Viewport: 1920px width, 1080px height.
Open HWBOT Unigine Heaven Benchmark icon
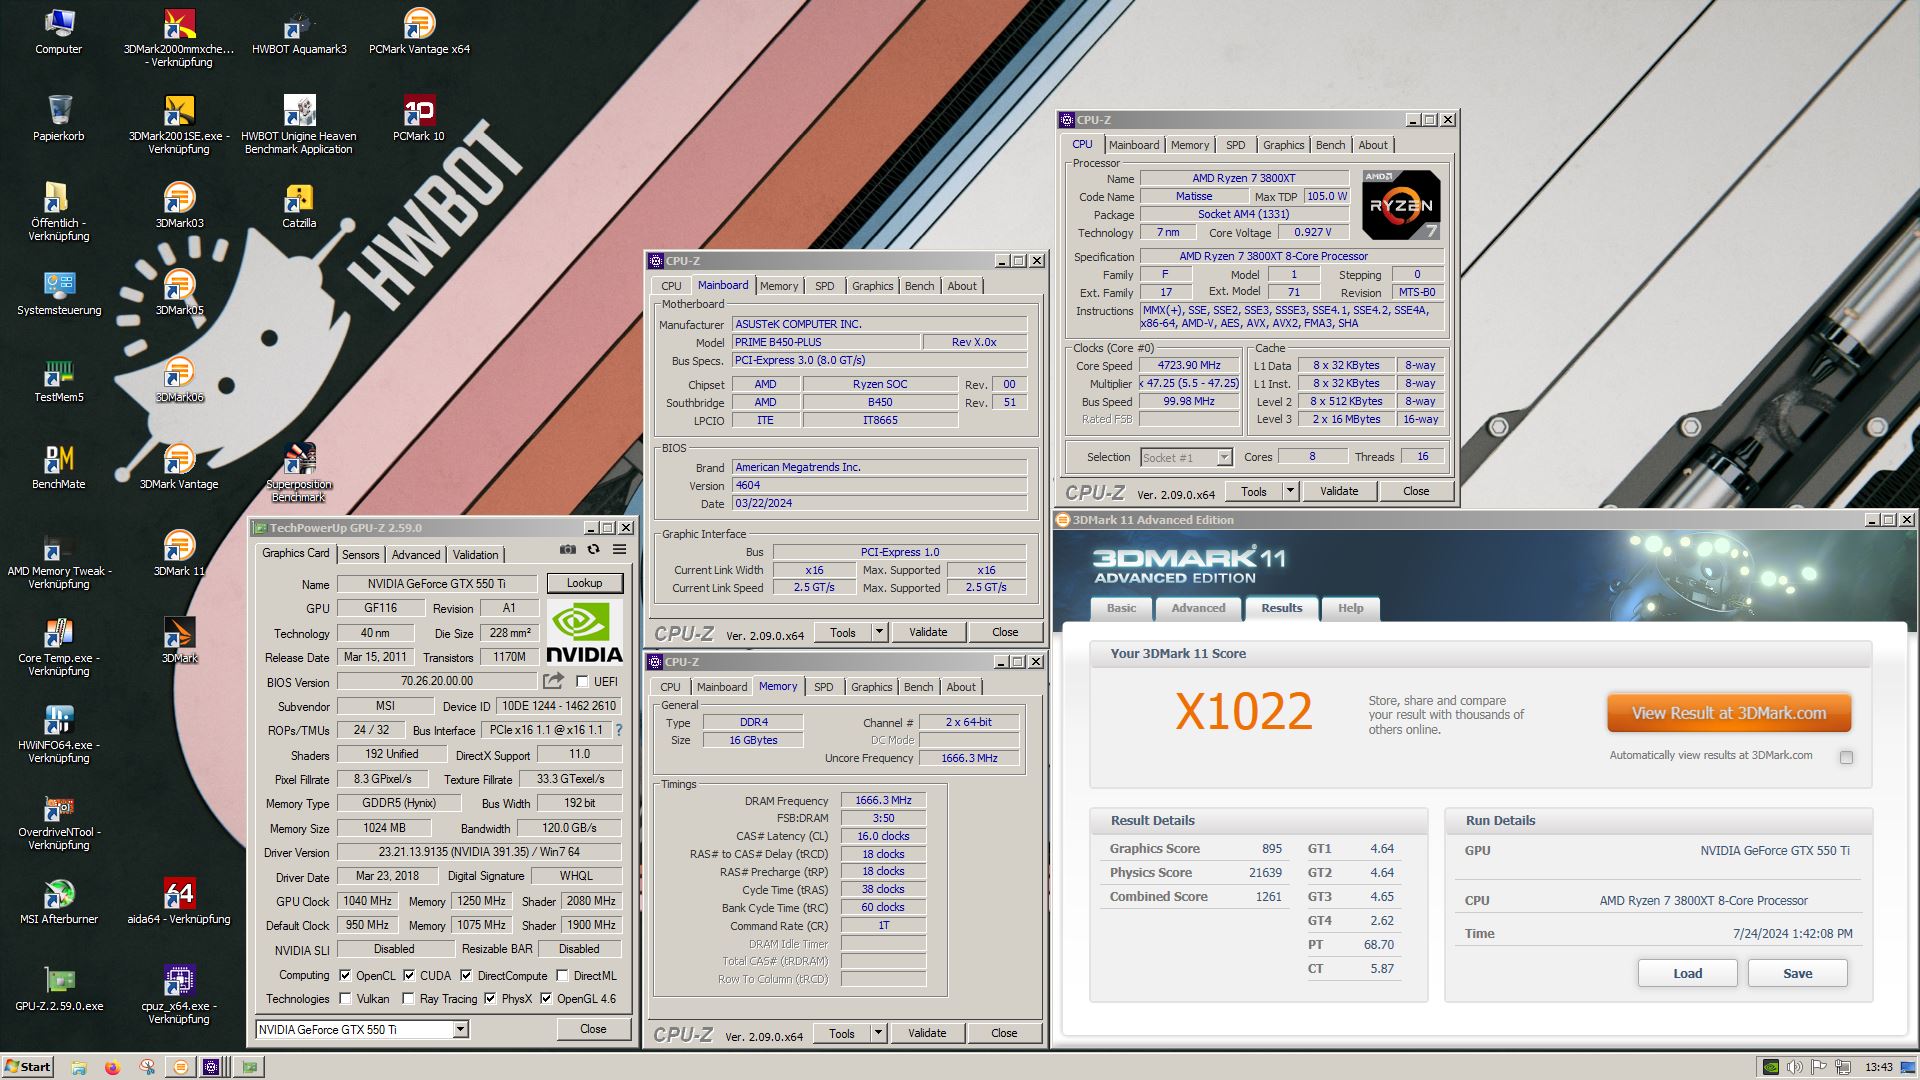coord(299,124)
